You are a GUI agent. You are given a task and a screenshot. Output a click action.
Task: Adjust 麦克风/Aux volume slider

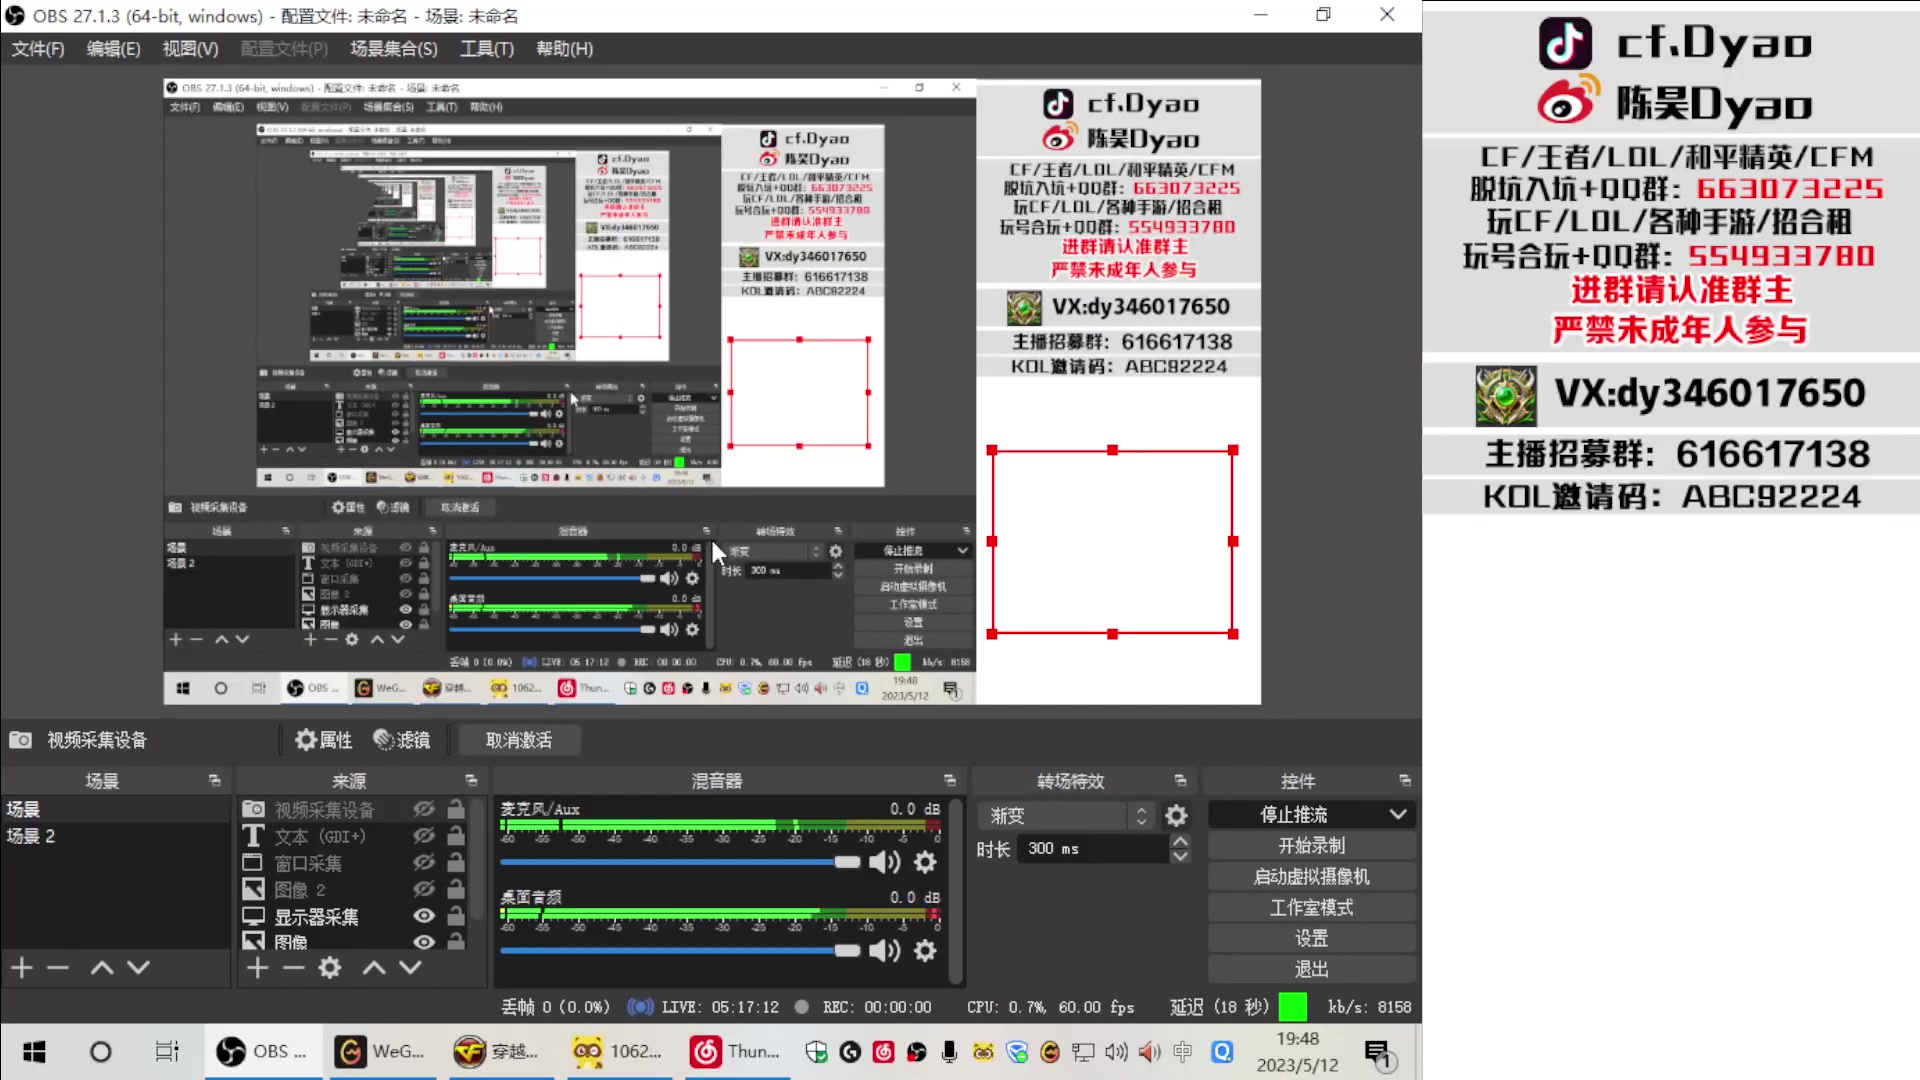pos(680,862)
